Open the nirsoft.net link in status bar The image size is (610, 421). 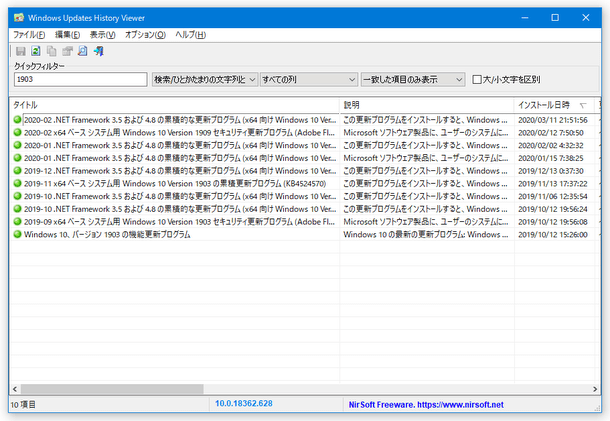point(460,405)
